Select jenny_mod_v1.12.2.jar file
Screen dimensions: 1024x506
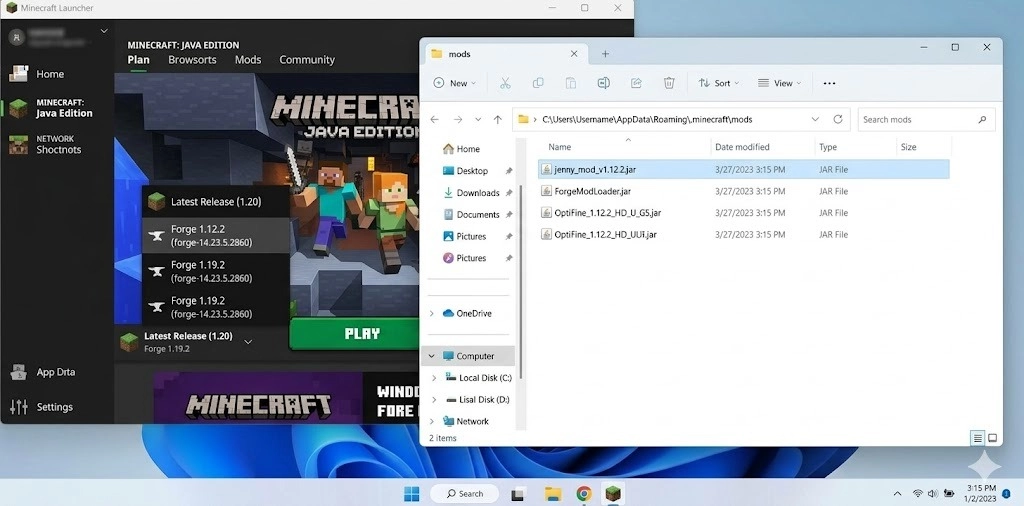click(743, 169)
